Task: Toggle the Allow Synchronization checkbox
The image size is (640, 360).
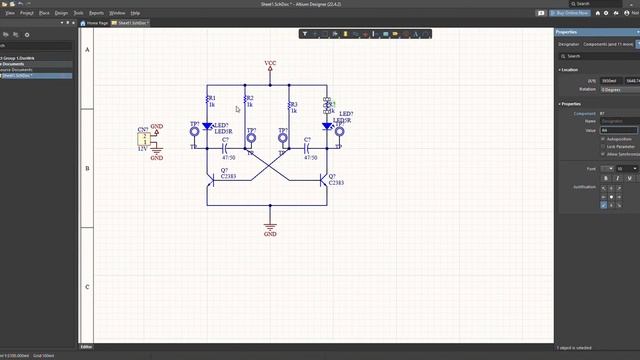Action: coord(603,154)
